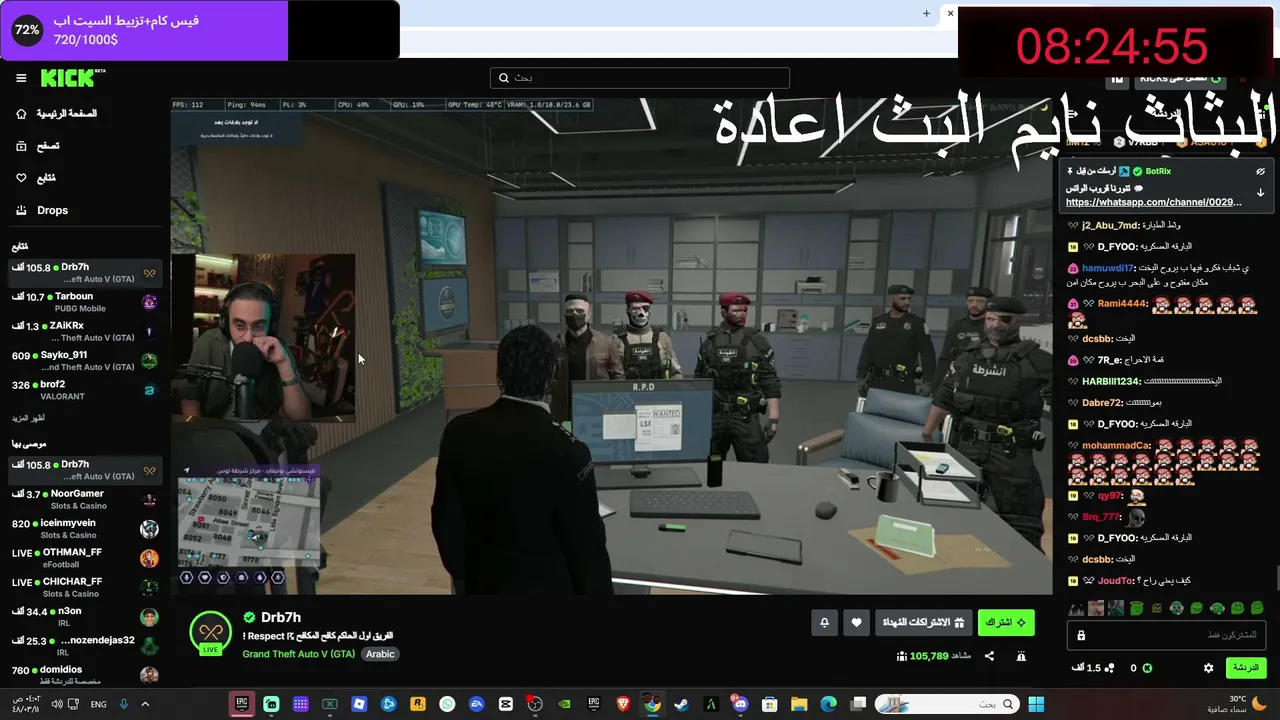
Task: Click the Arabic language tag
Action: point(380,654)
